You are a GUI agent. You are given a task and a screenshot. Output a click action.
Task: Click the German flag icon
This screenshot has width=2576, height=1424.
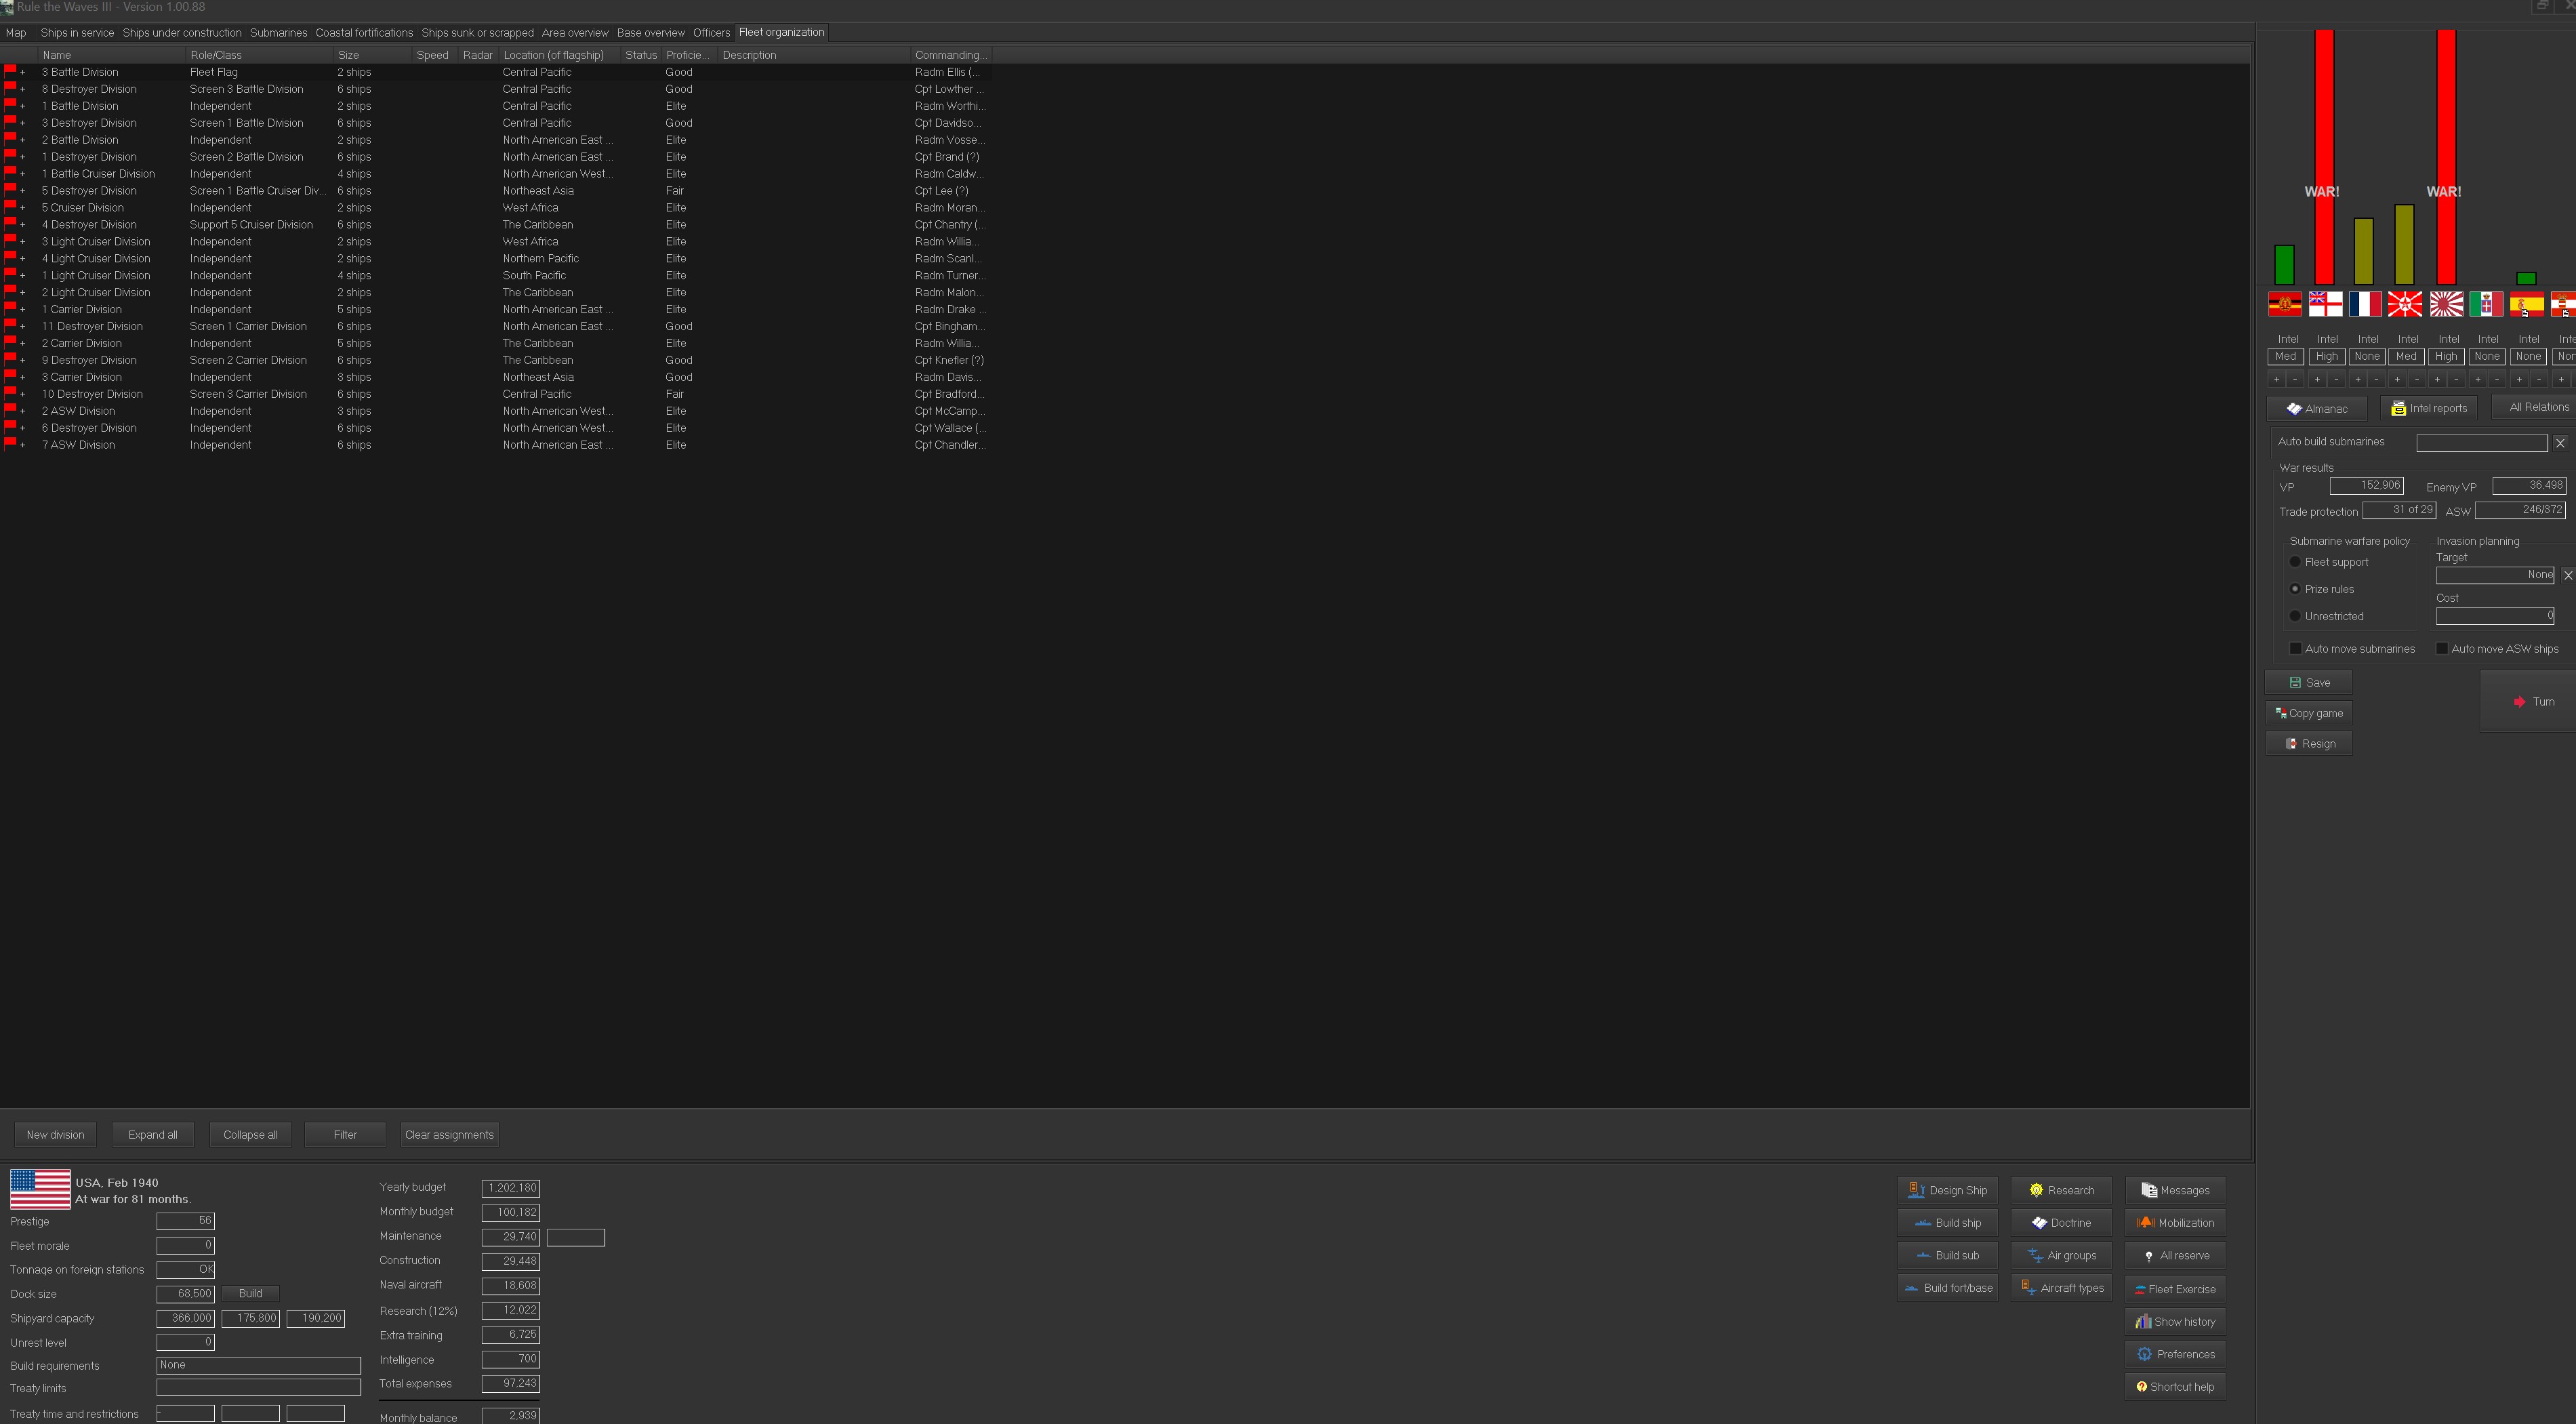click(x=2285, y=303)
